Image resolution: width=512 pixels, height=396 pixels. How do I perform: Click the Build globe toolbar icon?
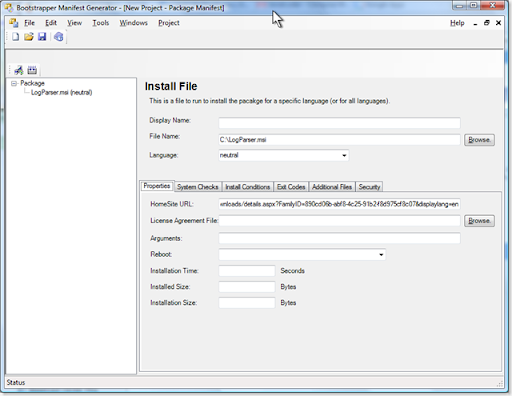(x=59, y=37)
